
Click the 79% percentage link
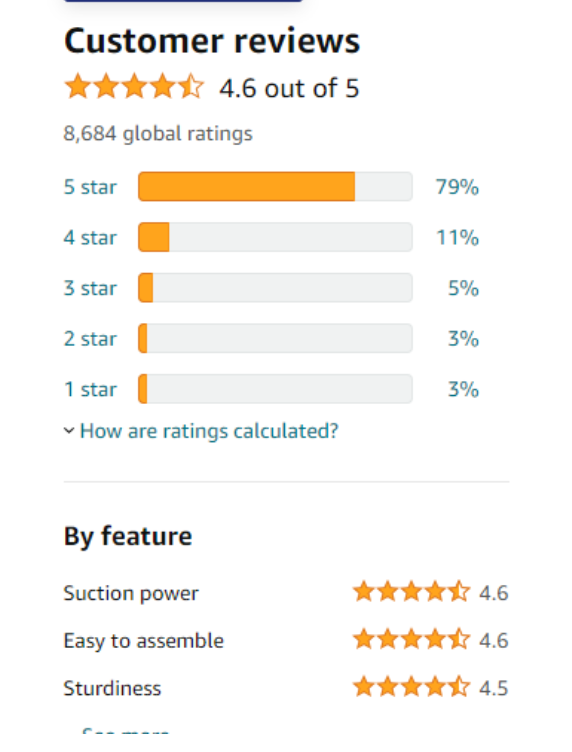point(457,187)
